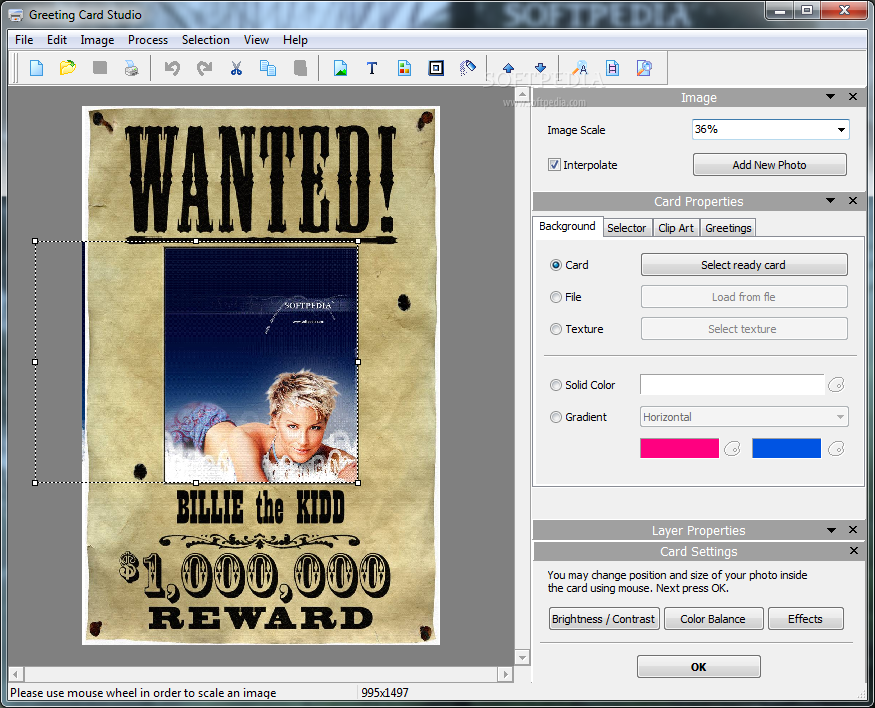Switch to the Background tab

[568, 226]
